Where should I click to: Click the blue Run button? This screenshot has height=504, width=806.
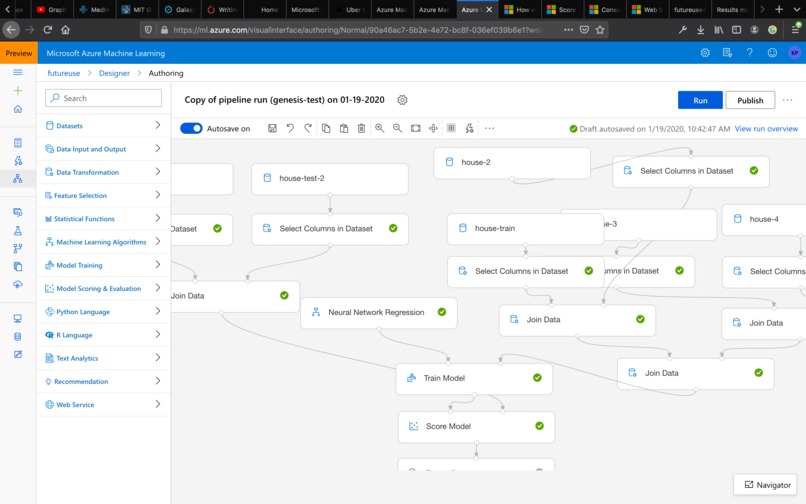coord(700,100)
